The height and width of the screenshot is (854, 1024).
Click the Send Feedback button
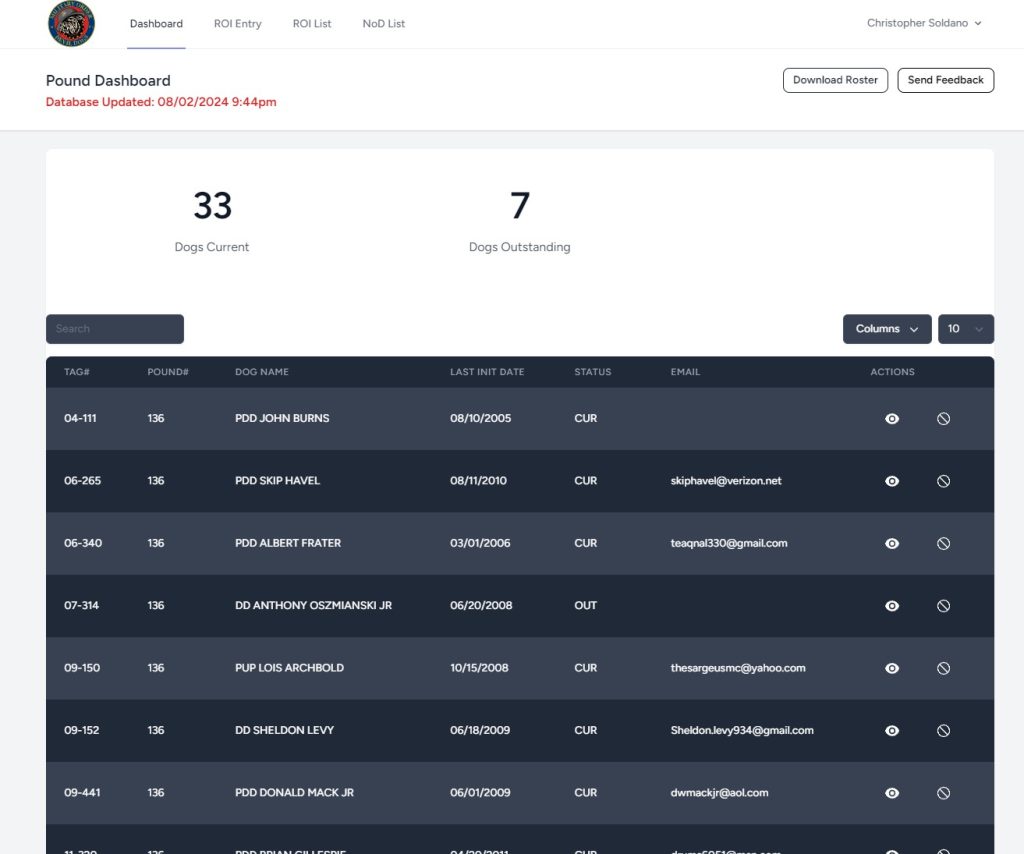click(945, 80)
